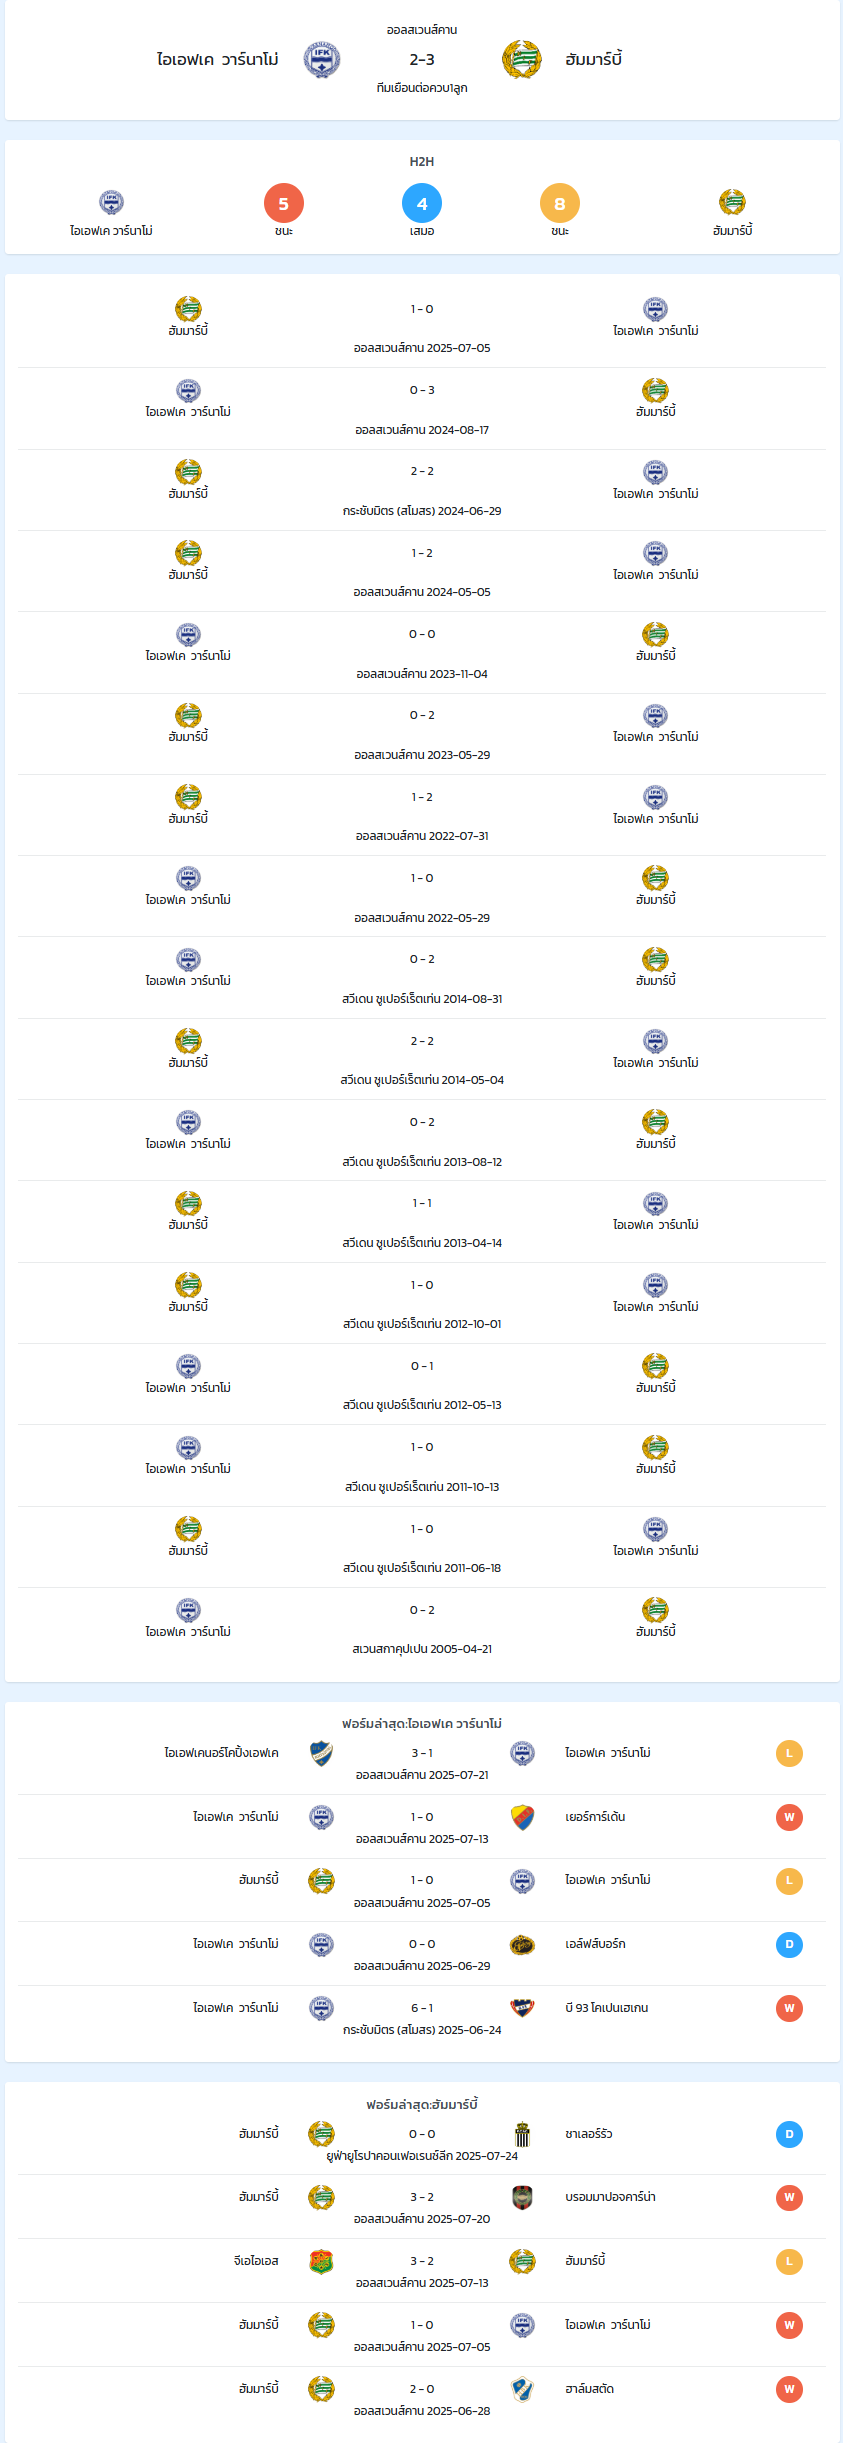Select the orange 8 wins circle
843x2443 pixels.
pyautogui.click(x=560, y=204)
